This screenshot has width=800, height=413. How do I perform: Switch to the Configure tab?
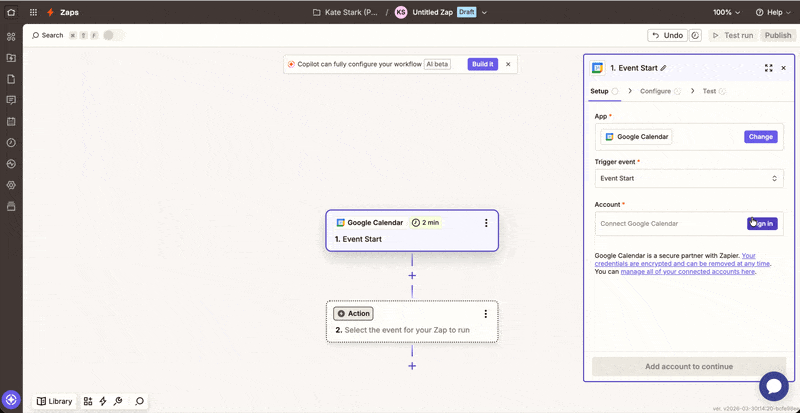tap(656, 91)
